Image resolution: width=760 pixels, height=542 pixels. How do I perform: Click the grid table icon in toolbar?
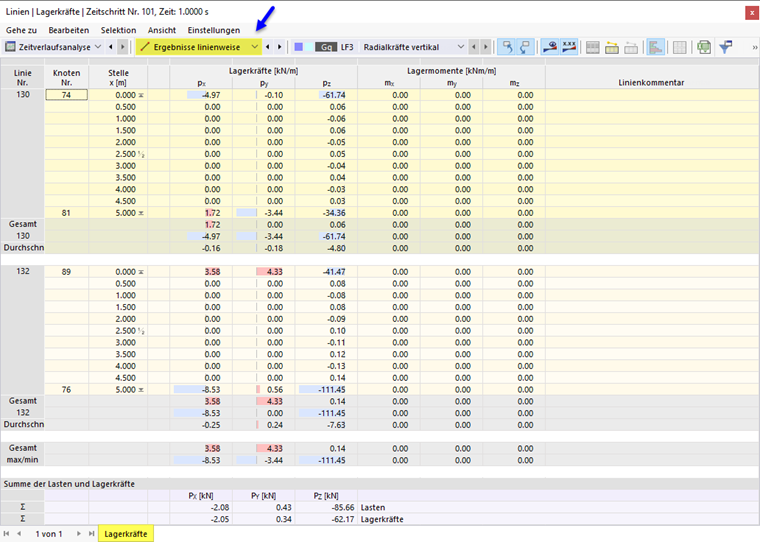point(680,47)
